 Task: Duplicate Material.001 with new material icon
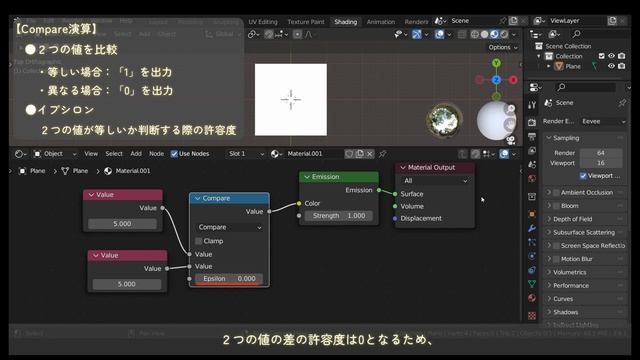tap(360, 154)
